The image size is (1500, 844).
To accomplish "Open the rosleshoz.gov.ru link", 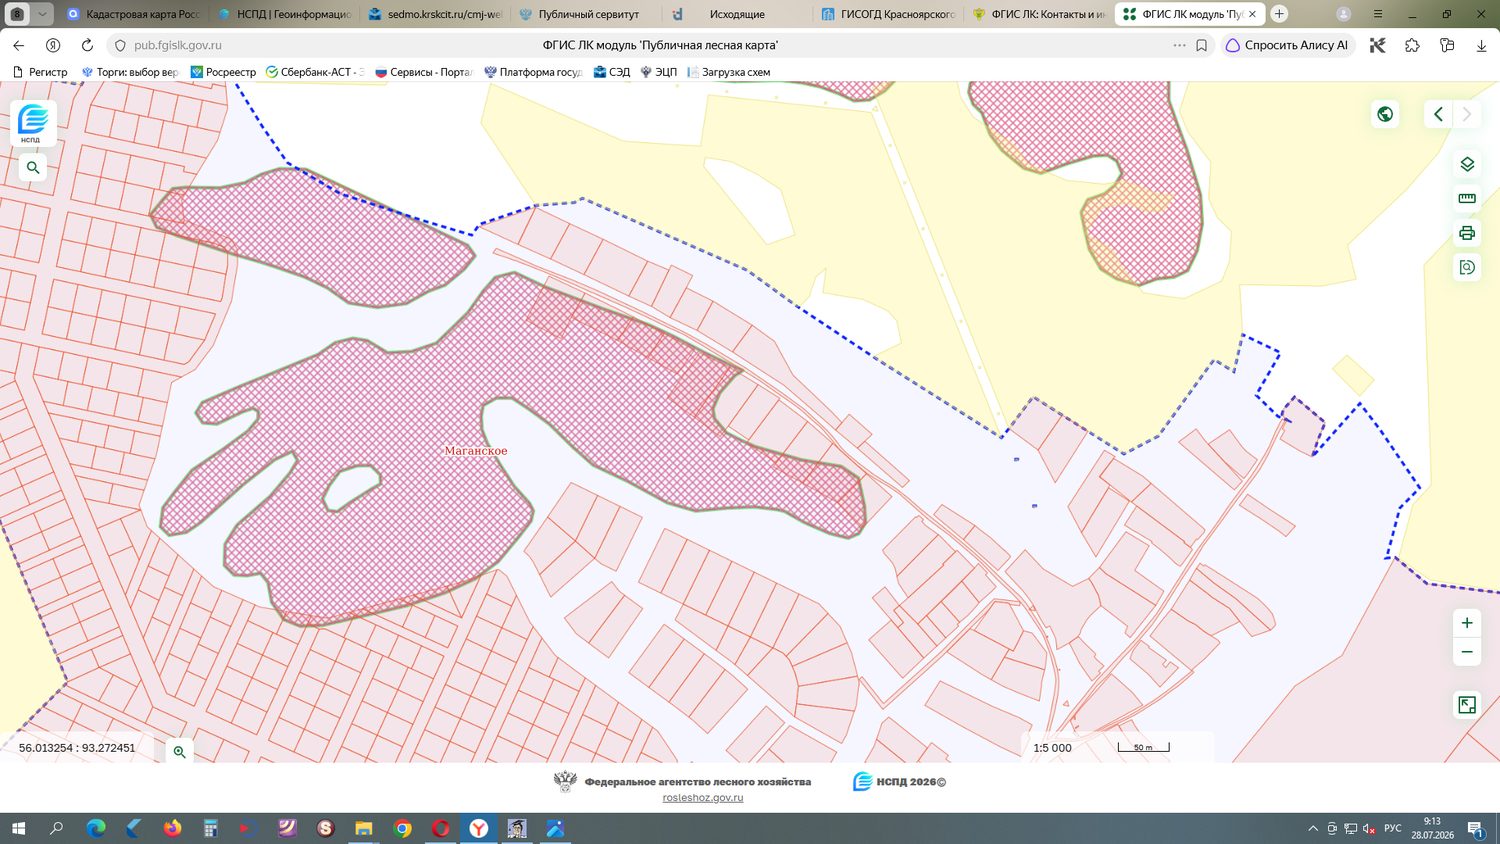I will point(703,798).
